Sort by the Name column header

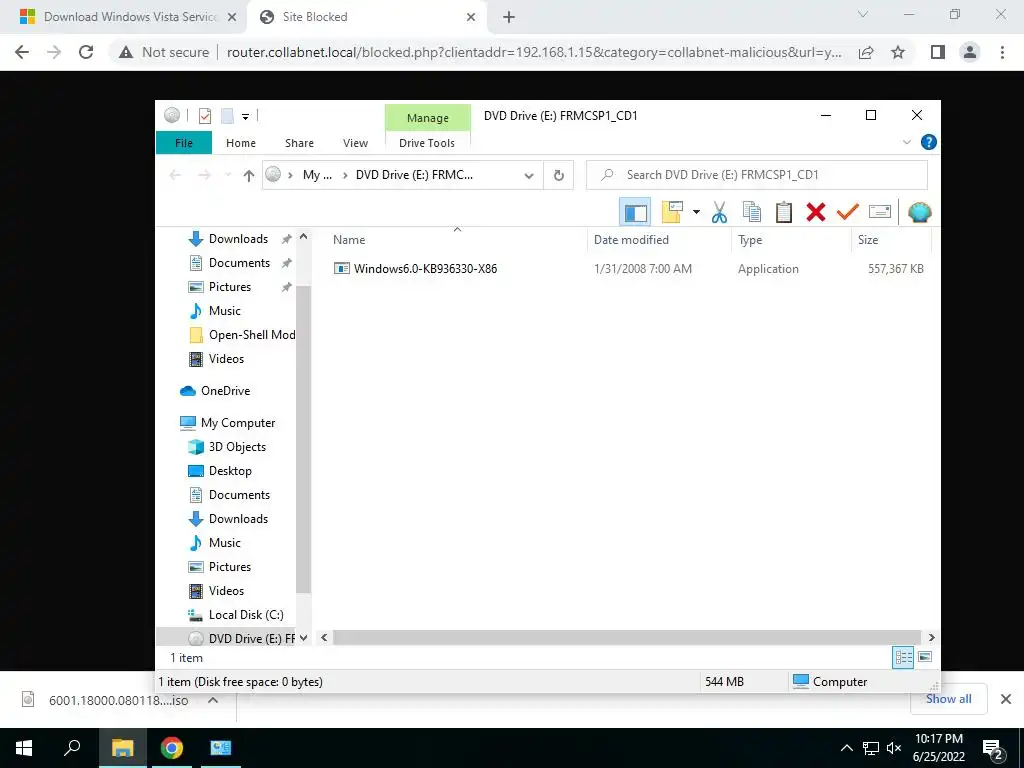tap(457, 240)
